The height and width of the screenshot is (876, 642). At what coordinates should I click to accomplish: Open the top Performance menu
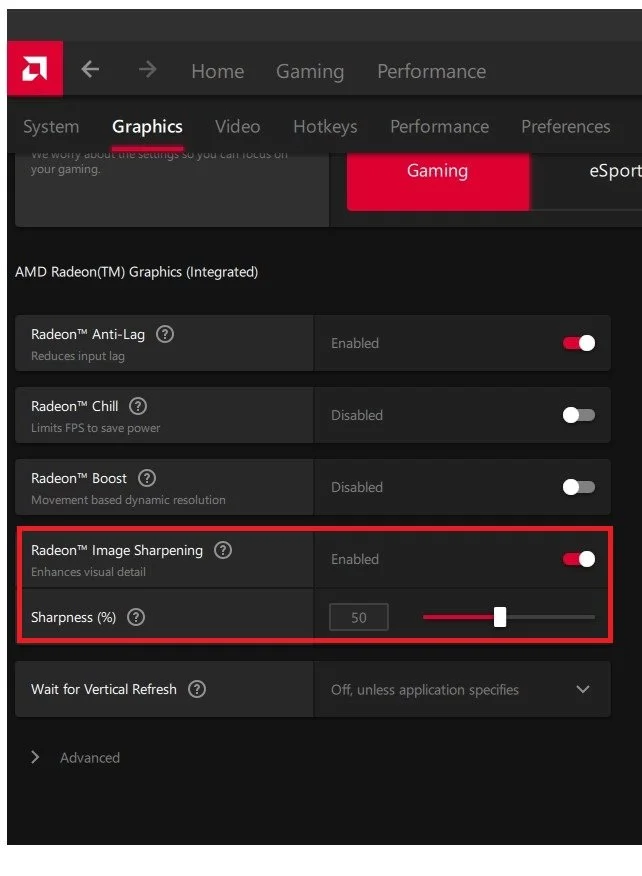point(431,71)
